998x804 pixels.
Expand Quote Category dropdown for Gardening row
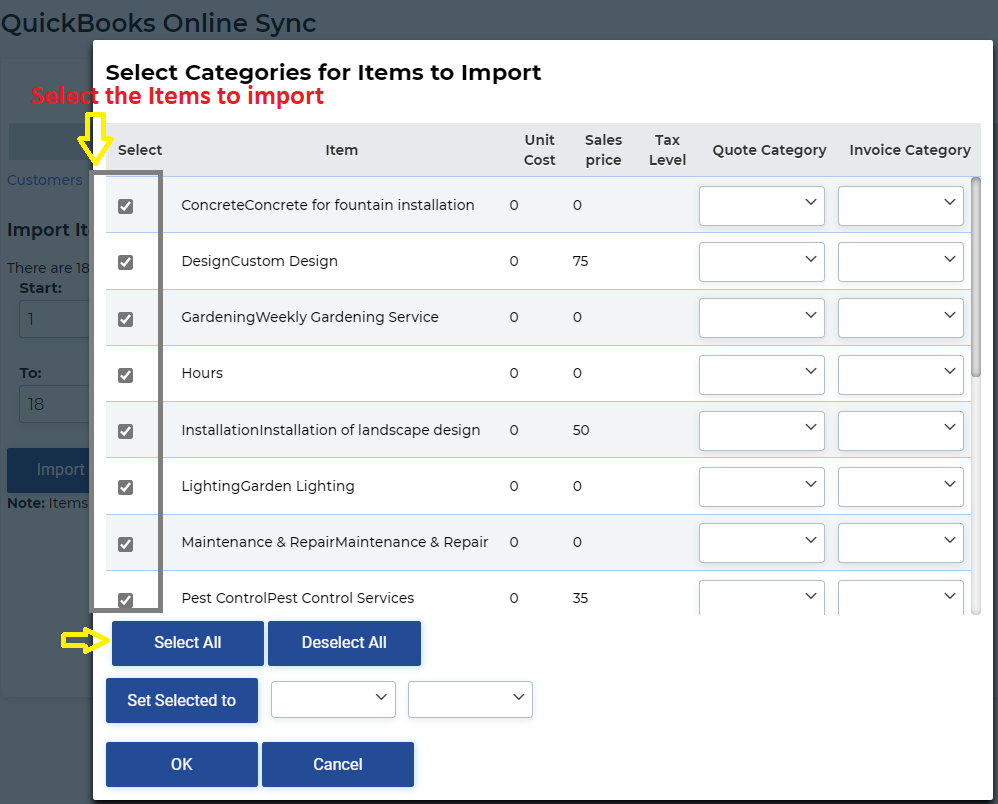tap(761, 318)
